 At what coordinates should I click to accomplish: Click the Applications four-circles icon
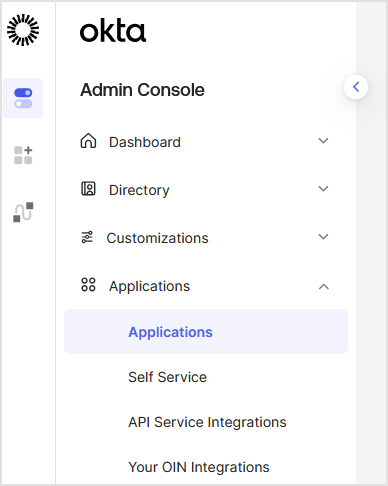(x=88, y=285)
